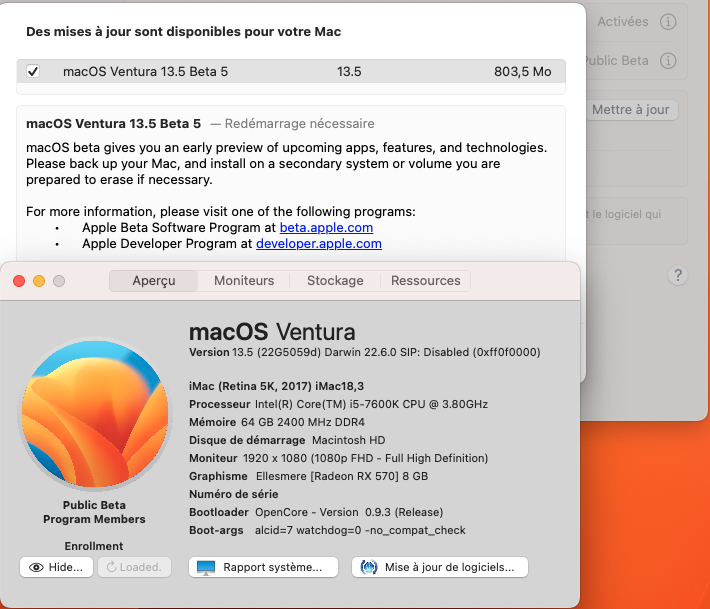Click the 'macOS Ventura' title heading
The height and width of the screenshot is (609, 710).
[272, 332]
